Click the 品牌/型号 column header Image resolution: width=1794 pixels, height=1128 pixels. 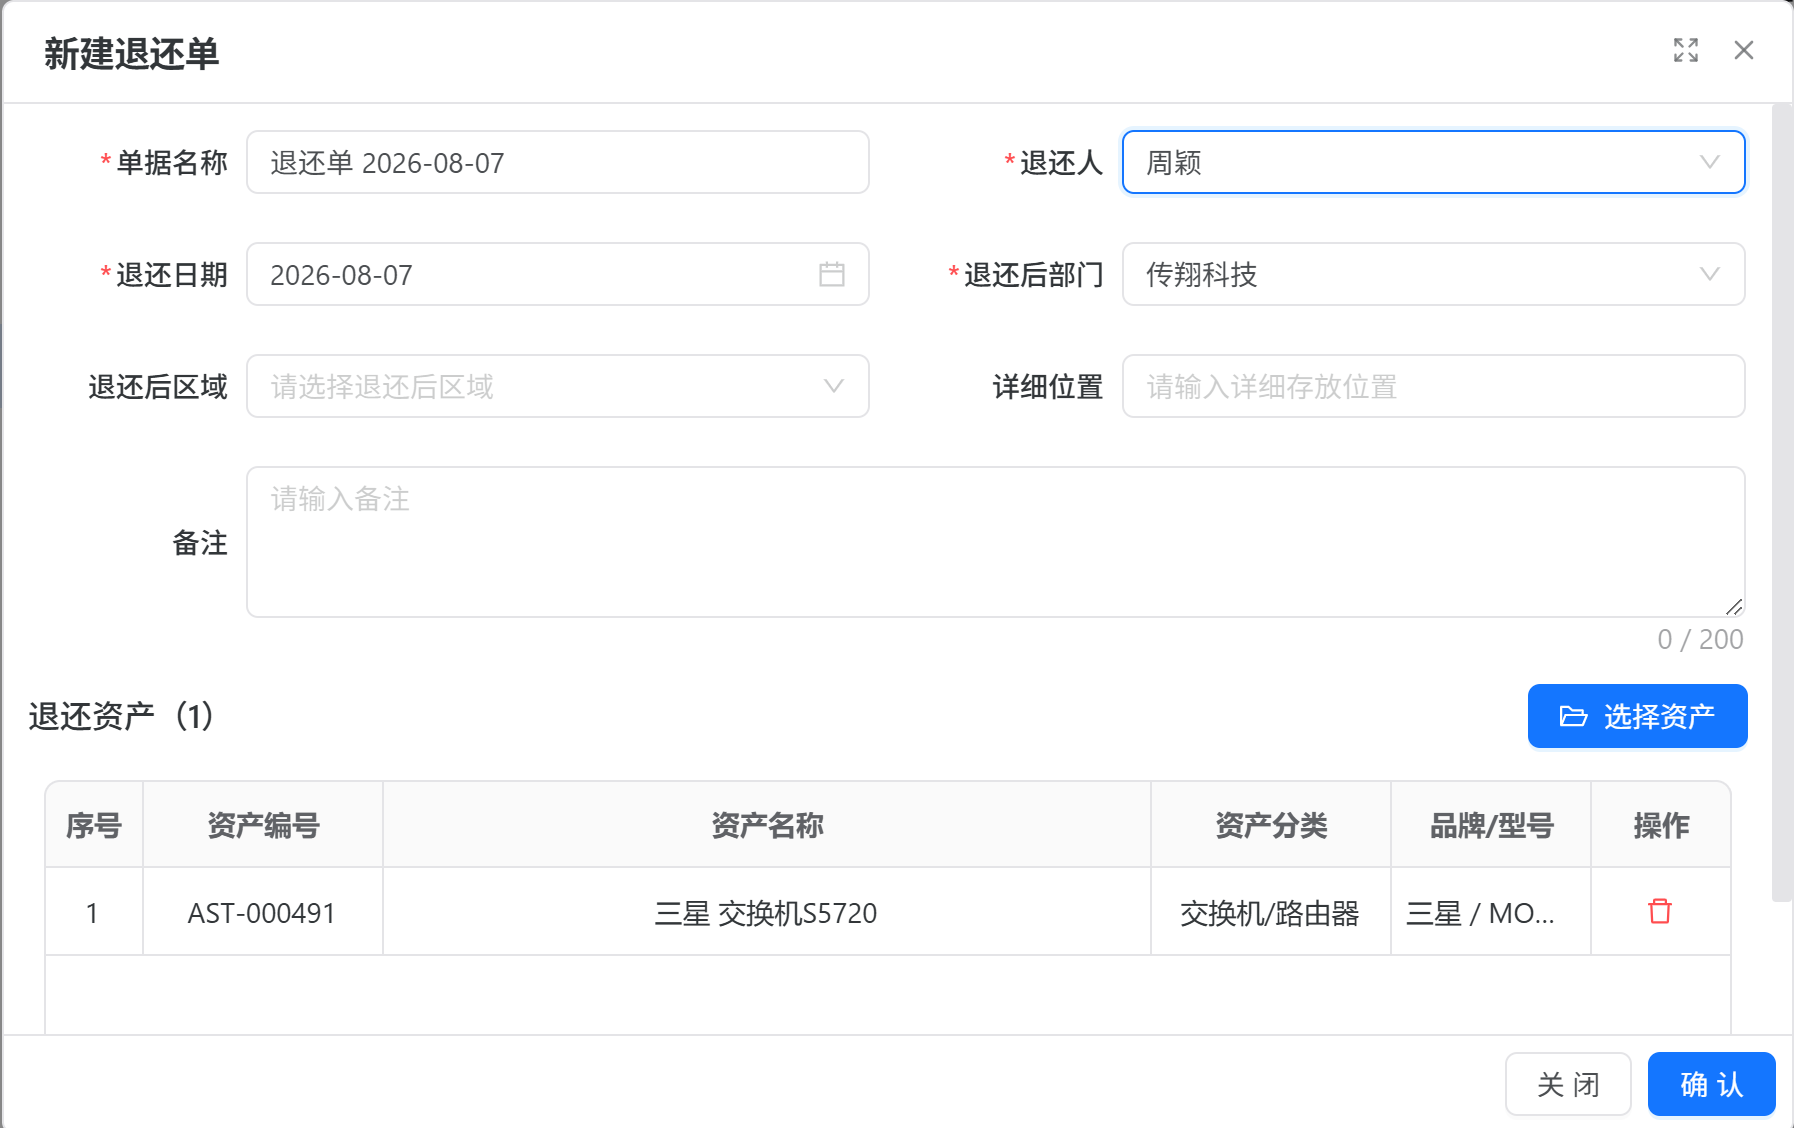1491,825
